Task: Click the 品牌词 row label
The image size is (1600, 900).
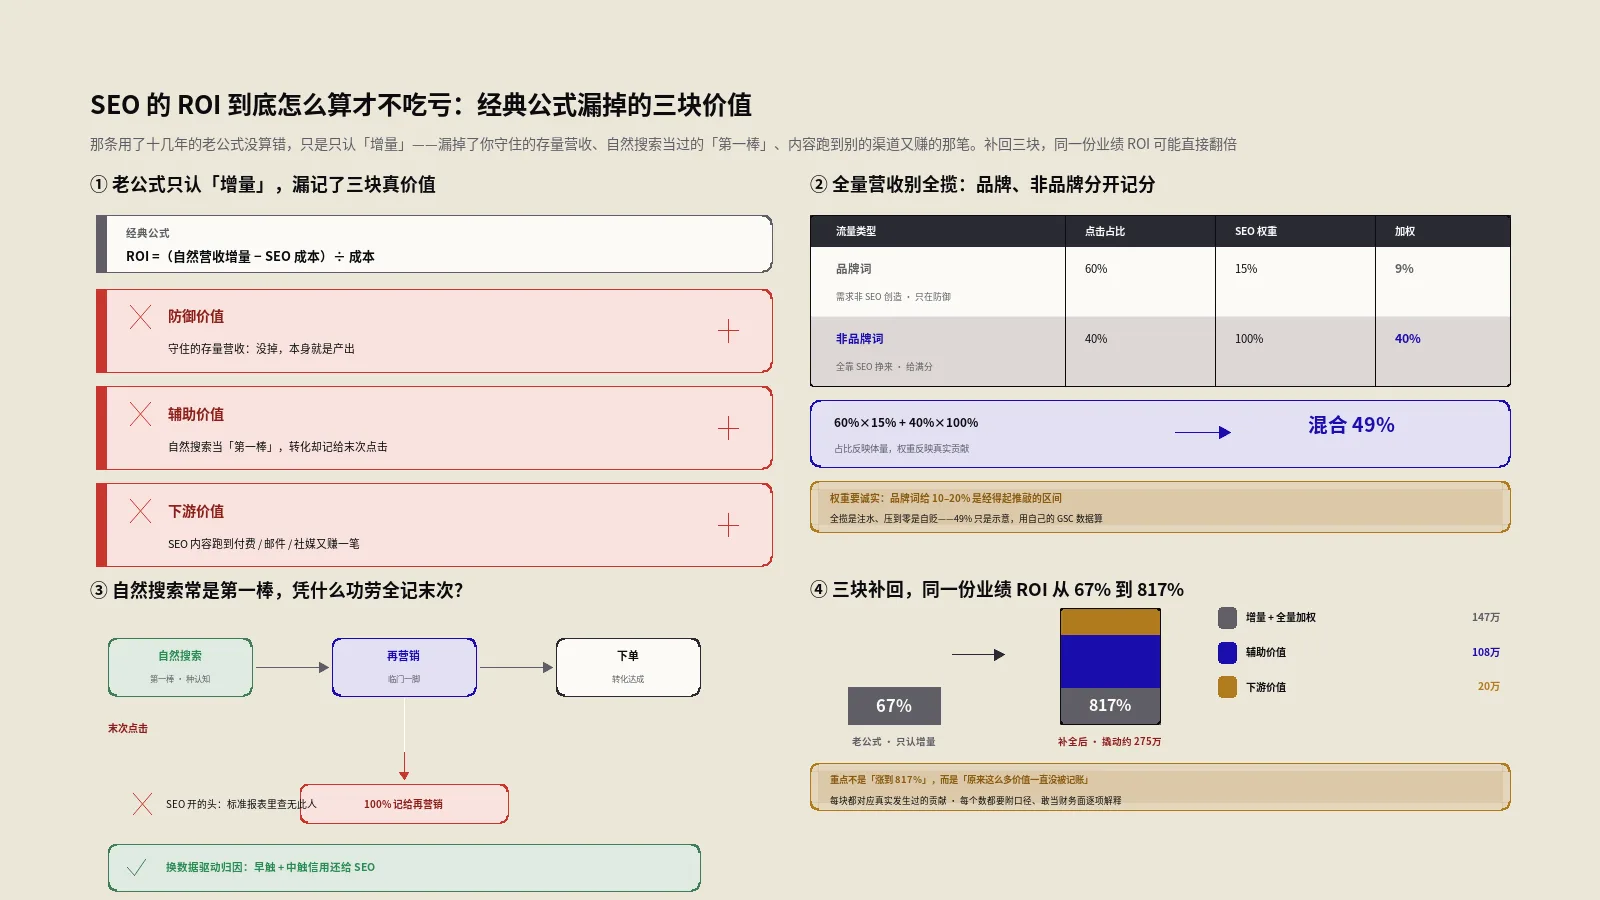Action: (854, 269)
